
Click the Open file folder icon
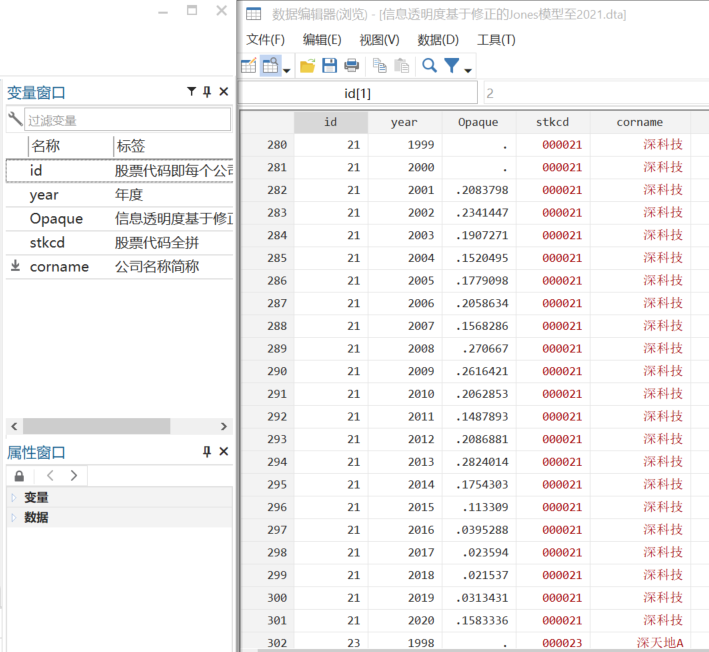pyautogui.click(x=307, y=66)
